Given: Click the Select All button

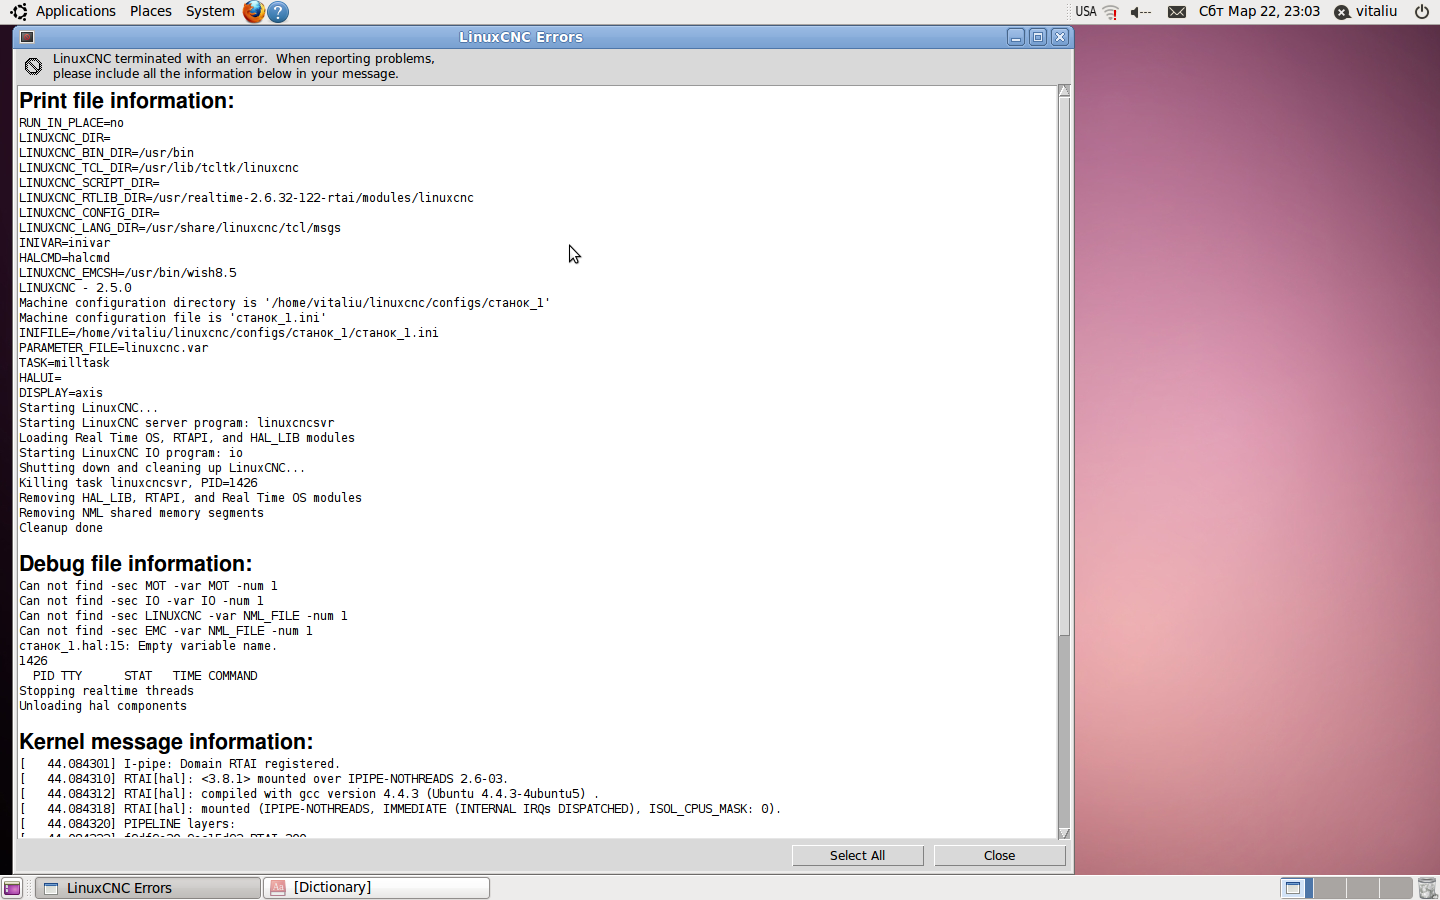Looking at the screenshot, I should point(857,855).
